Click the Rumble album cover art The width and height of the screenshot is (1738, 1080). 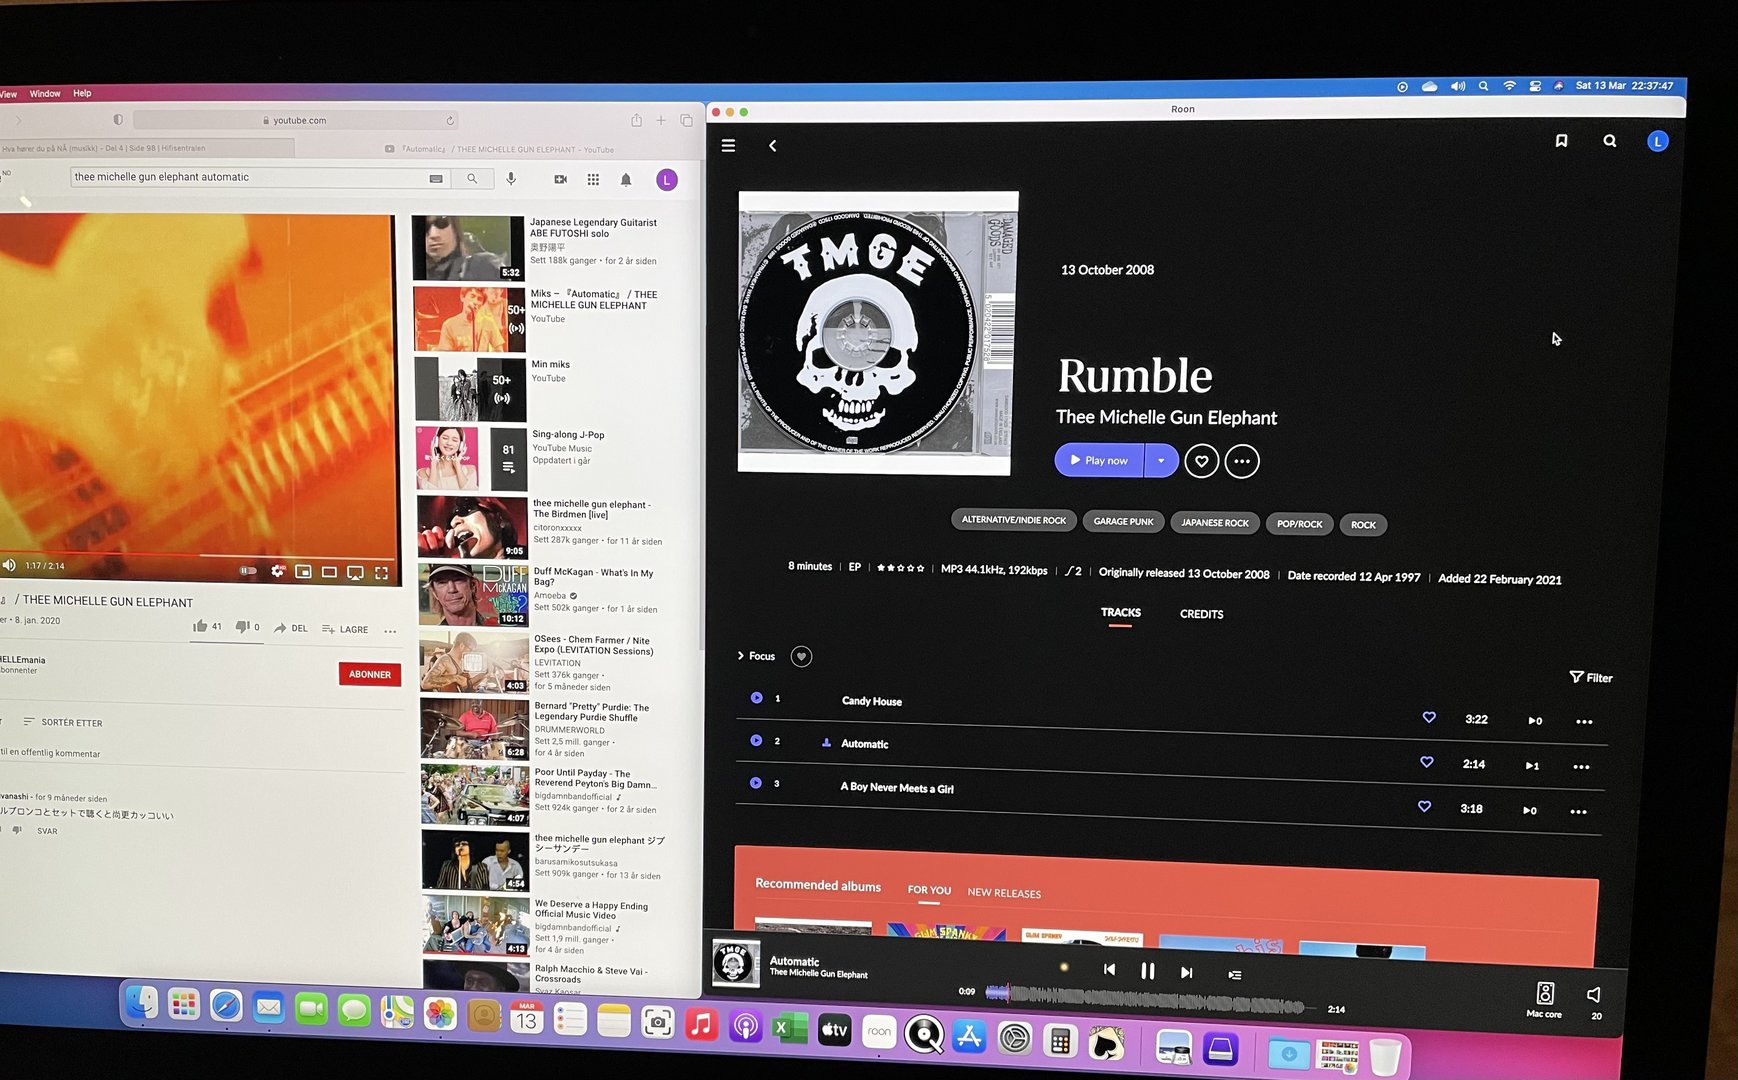[876, 332]
